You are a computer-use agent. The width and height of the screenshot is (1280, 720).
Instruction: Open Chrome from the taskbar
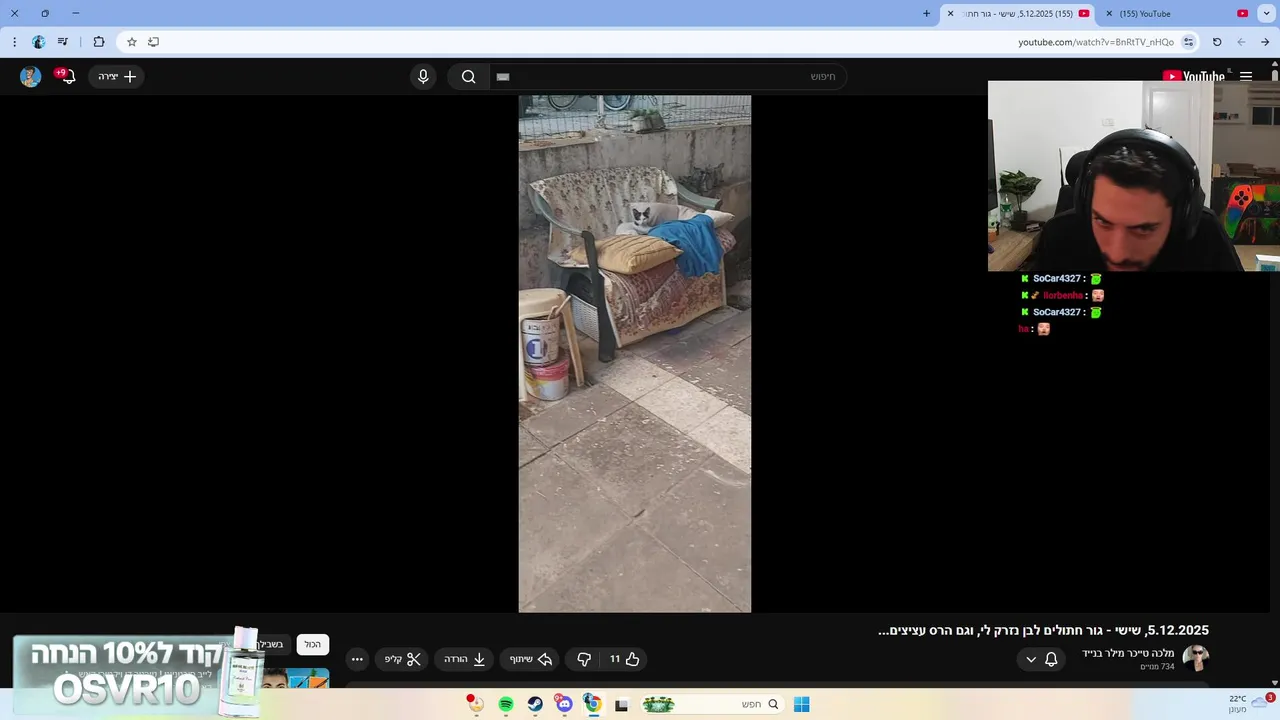(592, 704)
